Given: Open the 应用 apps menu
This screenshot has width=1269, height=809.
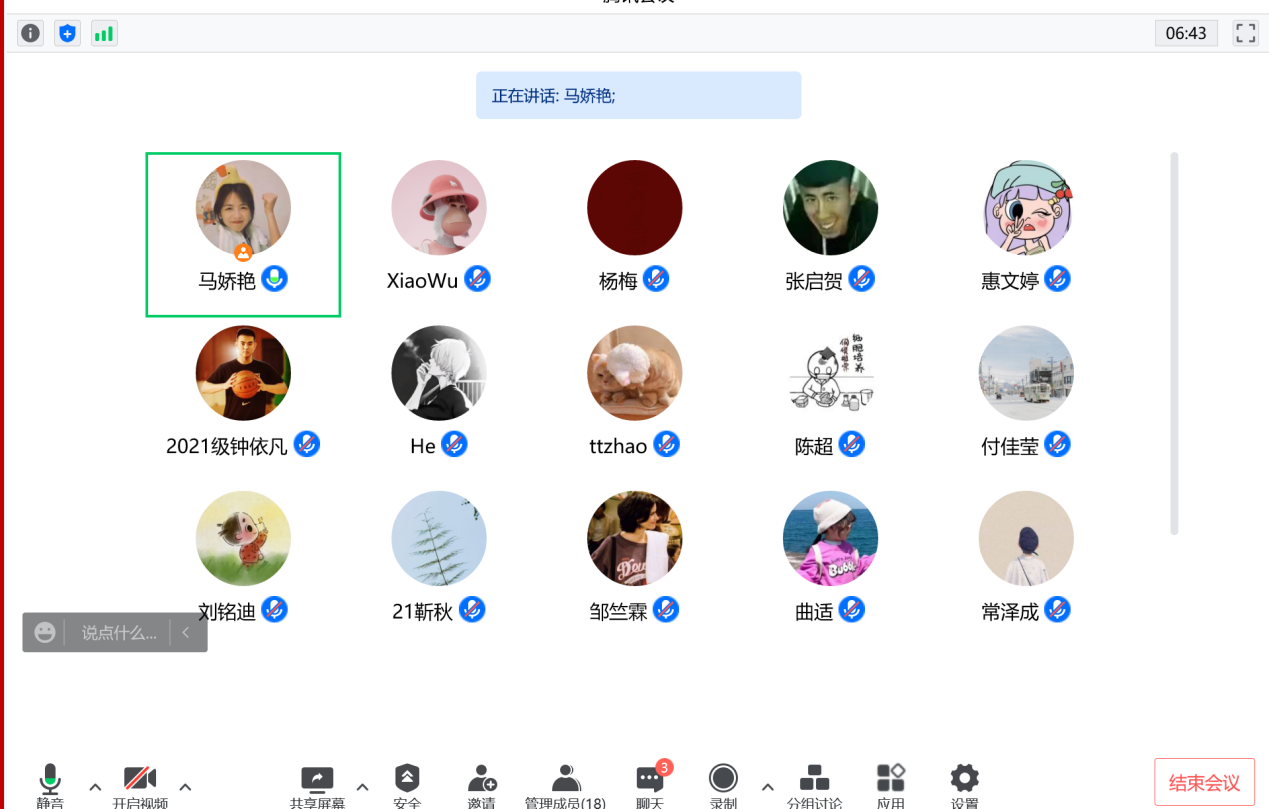Looking at the screenshot, I should (890, 783).
